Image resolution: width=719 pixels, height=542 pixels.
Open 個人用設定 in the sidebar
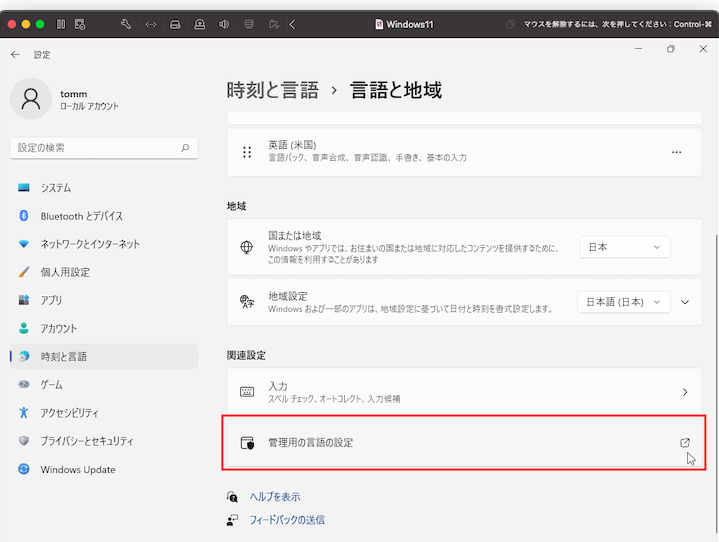tap(104, 272)
